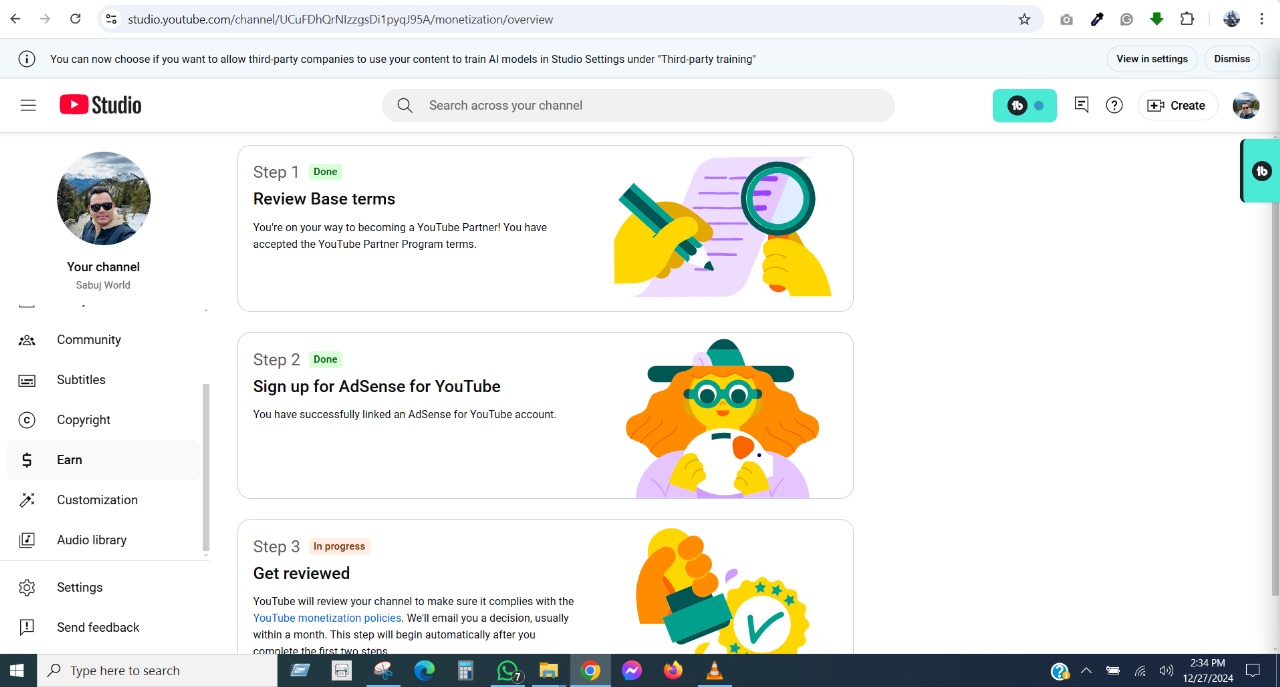Open the YouTube monetization policies link
Image resolution: width=1280 pixels, height=687 pixels.
pyautogui.click(x=327, y=618)
